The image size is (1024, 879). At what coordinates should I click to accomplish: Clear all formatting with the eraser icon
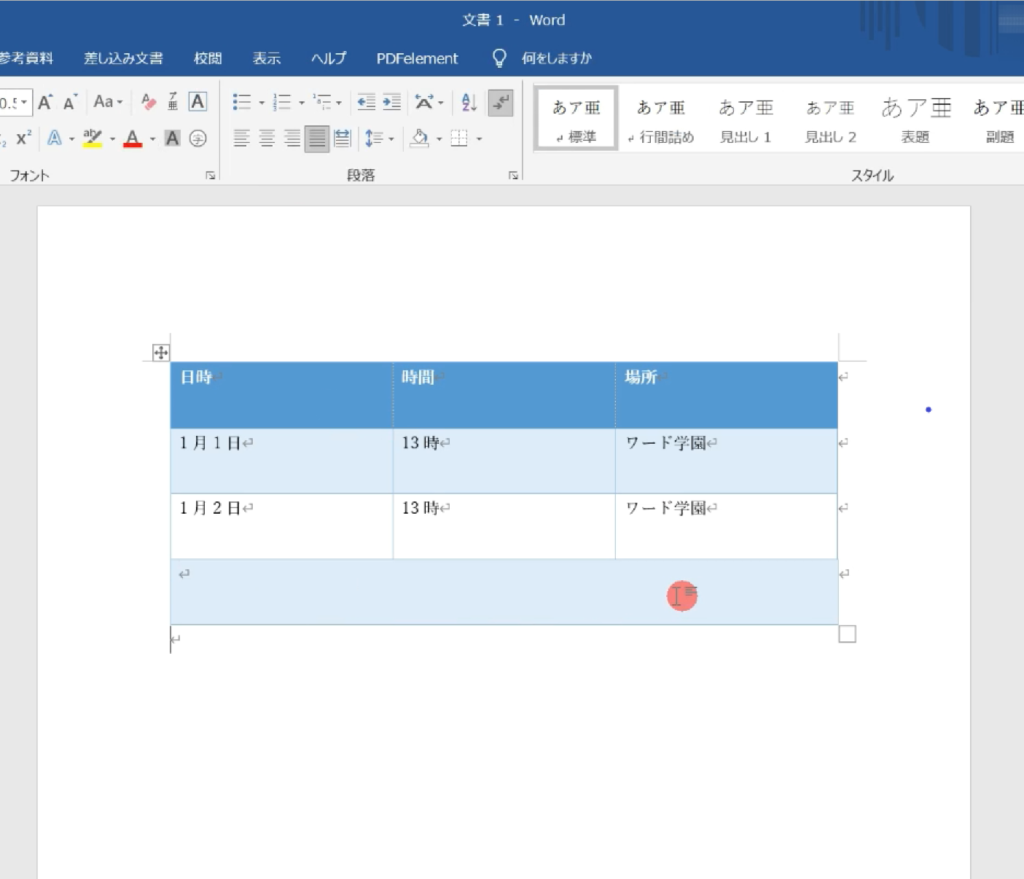(x=149, y=102)
